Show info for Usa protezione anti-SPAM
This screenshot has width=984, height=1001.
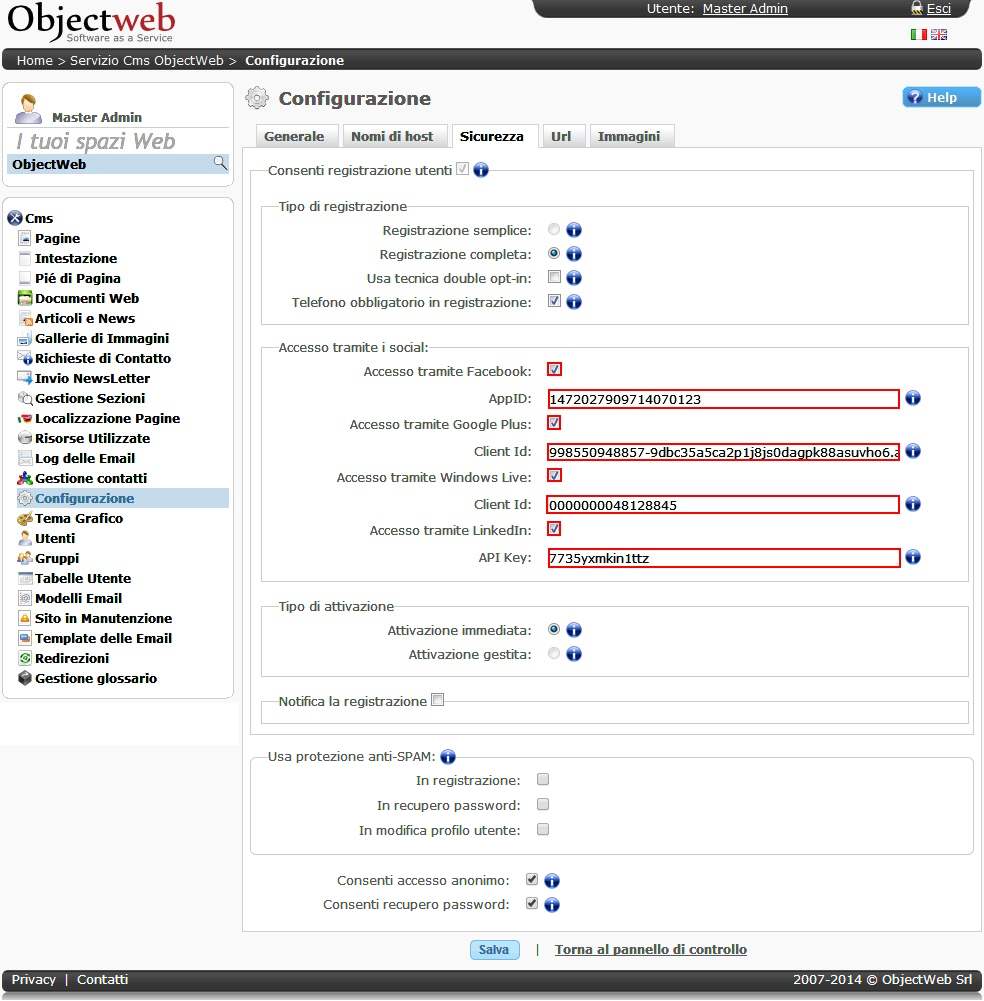coord(448,756)
